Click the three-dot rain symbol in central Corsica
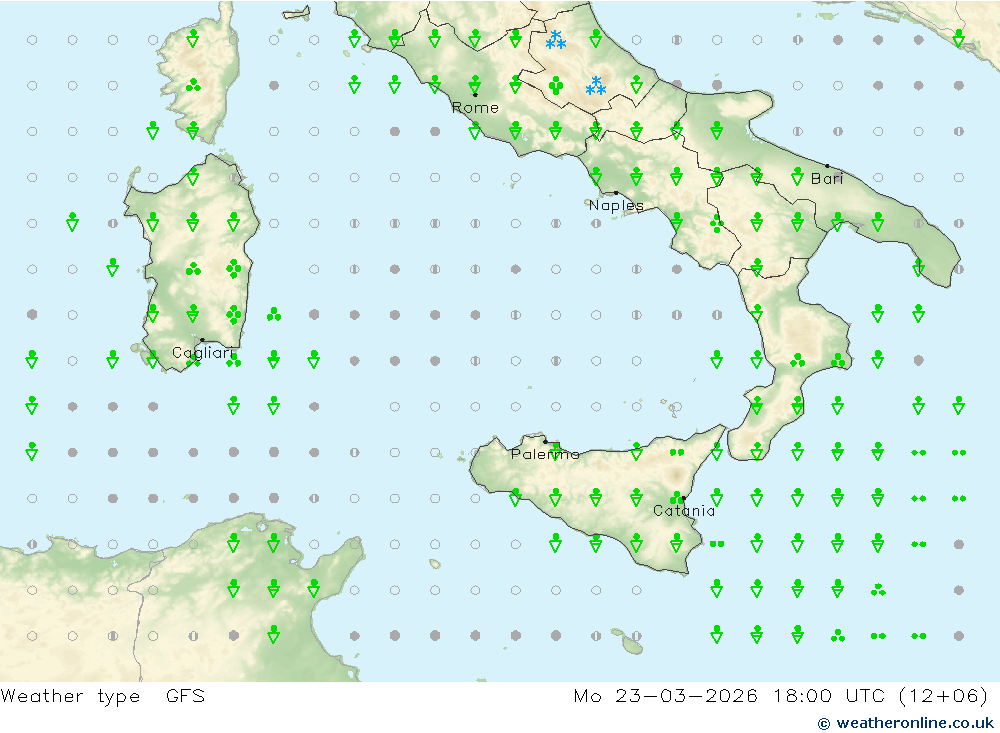This screenshot has height=733, width=1000. point(193,85)
